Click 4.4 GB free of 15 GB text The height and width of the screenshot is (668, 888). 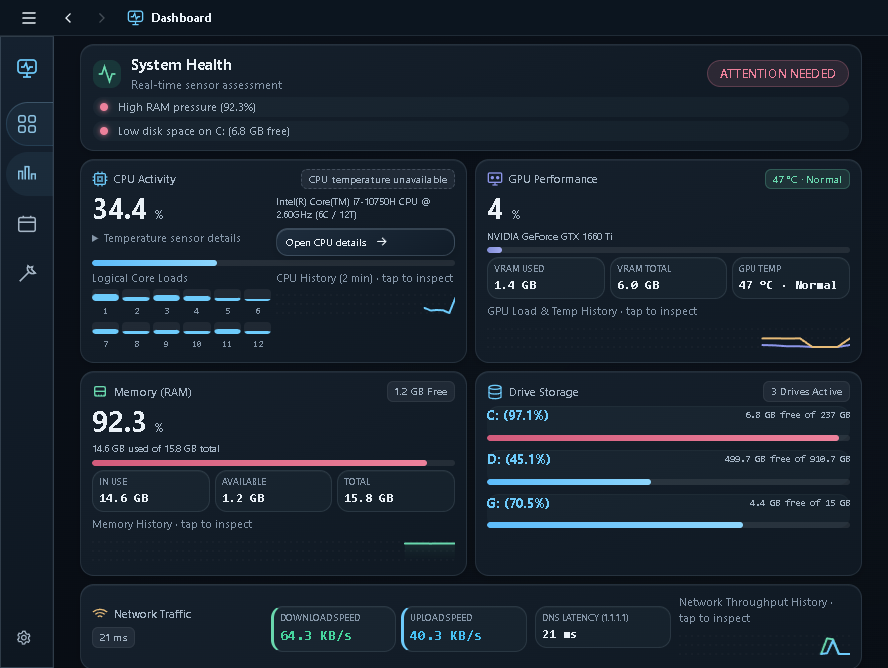tap(800, 503)
